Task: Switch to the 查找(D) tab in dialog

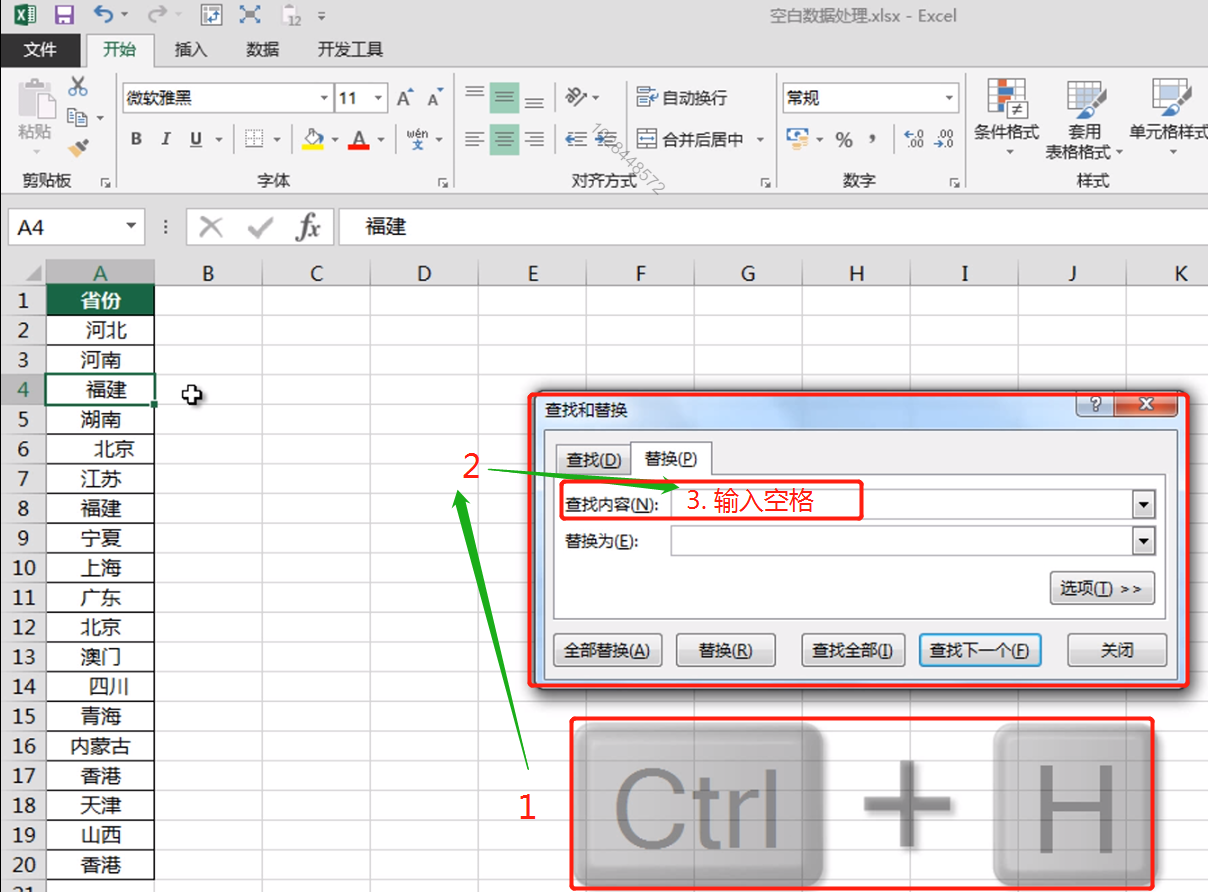Action: [x=594, y=460]
